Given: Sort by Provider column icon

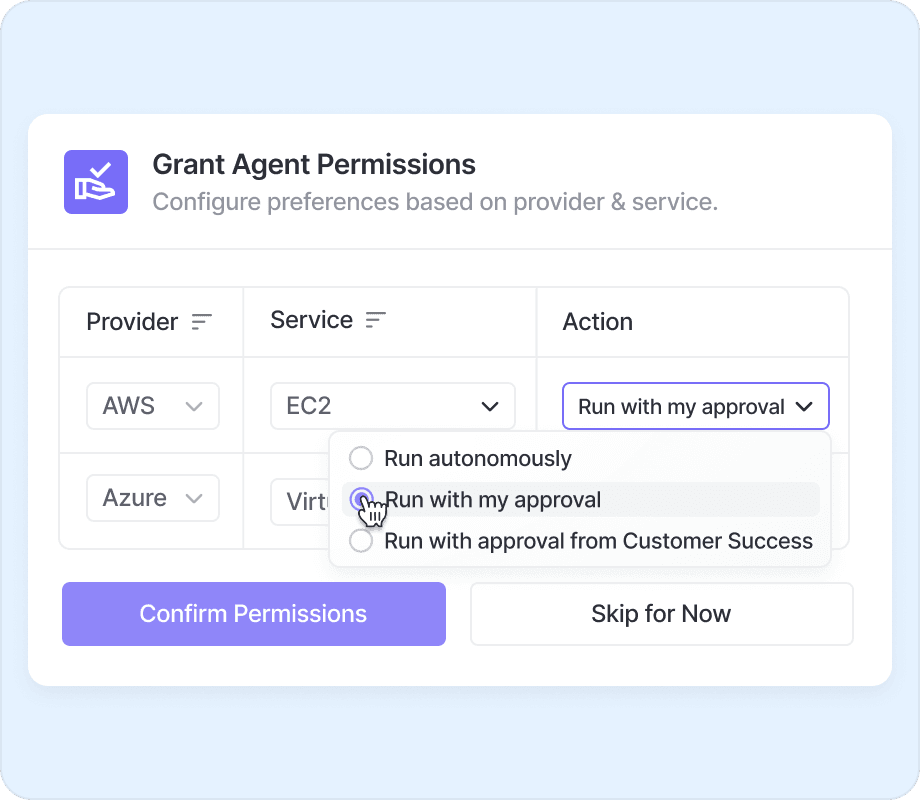Looking at the screenshot, I should (202, 322).
